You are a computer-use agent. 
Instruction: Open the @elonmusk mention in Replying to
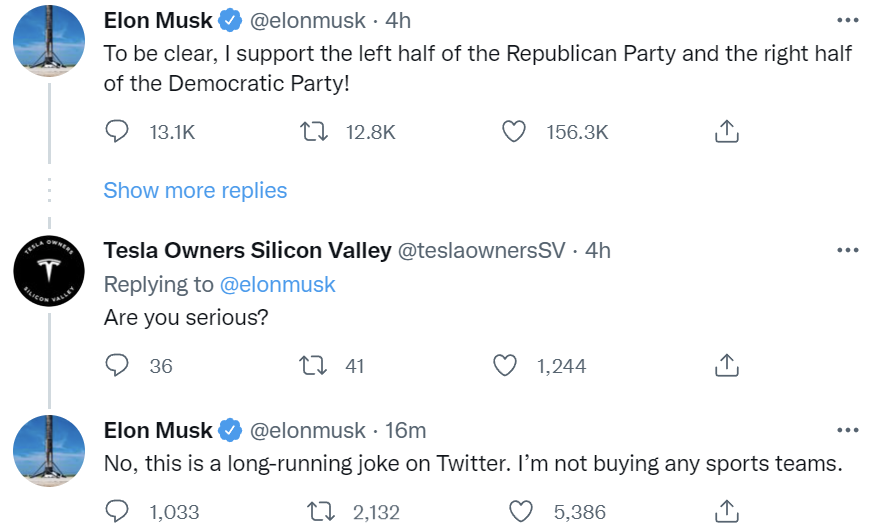click(277, 284)
